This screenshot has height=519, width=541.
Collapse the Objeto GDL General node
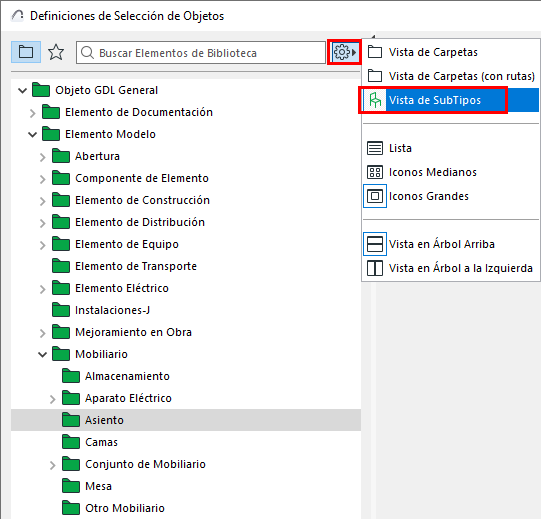(x=23, y=91)
